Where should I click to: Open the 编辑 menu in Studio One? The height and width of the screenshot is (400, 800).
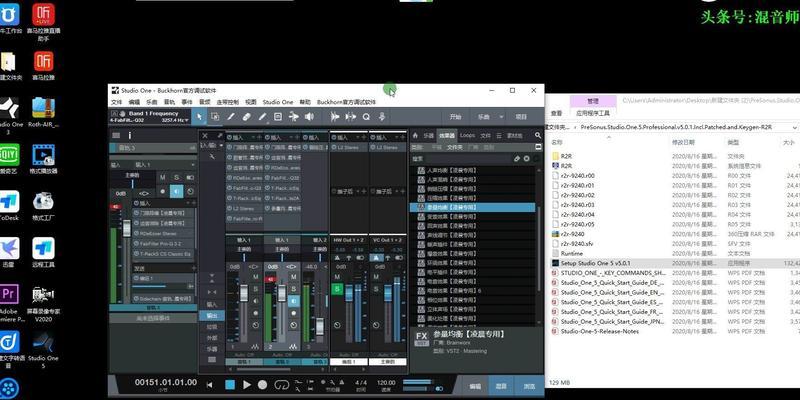point(134,102)
